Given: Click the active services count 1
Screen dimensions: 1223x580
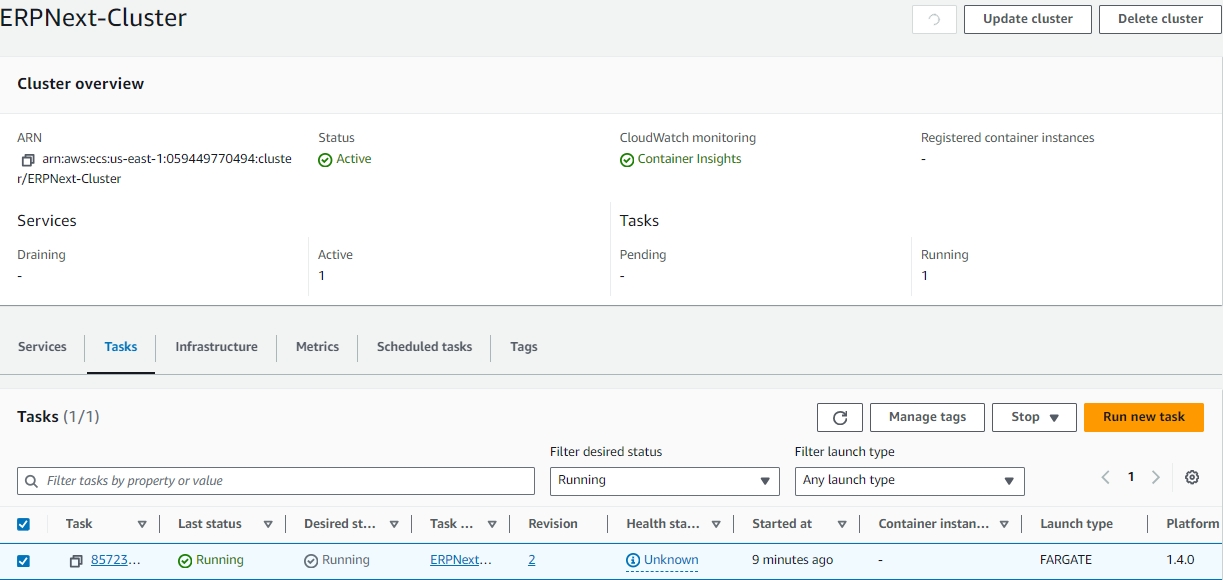Looking at the screenshot, I should pos(322,276).
